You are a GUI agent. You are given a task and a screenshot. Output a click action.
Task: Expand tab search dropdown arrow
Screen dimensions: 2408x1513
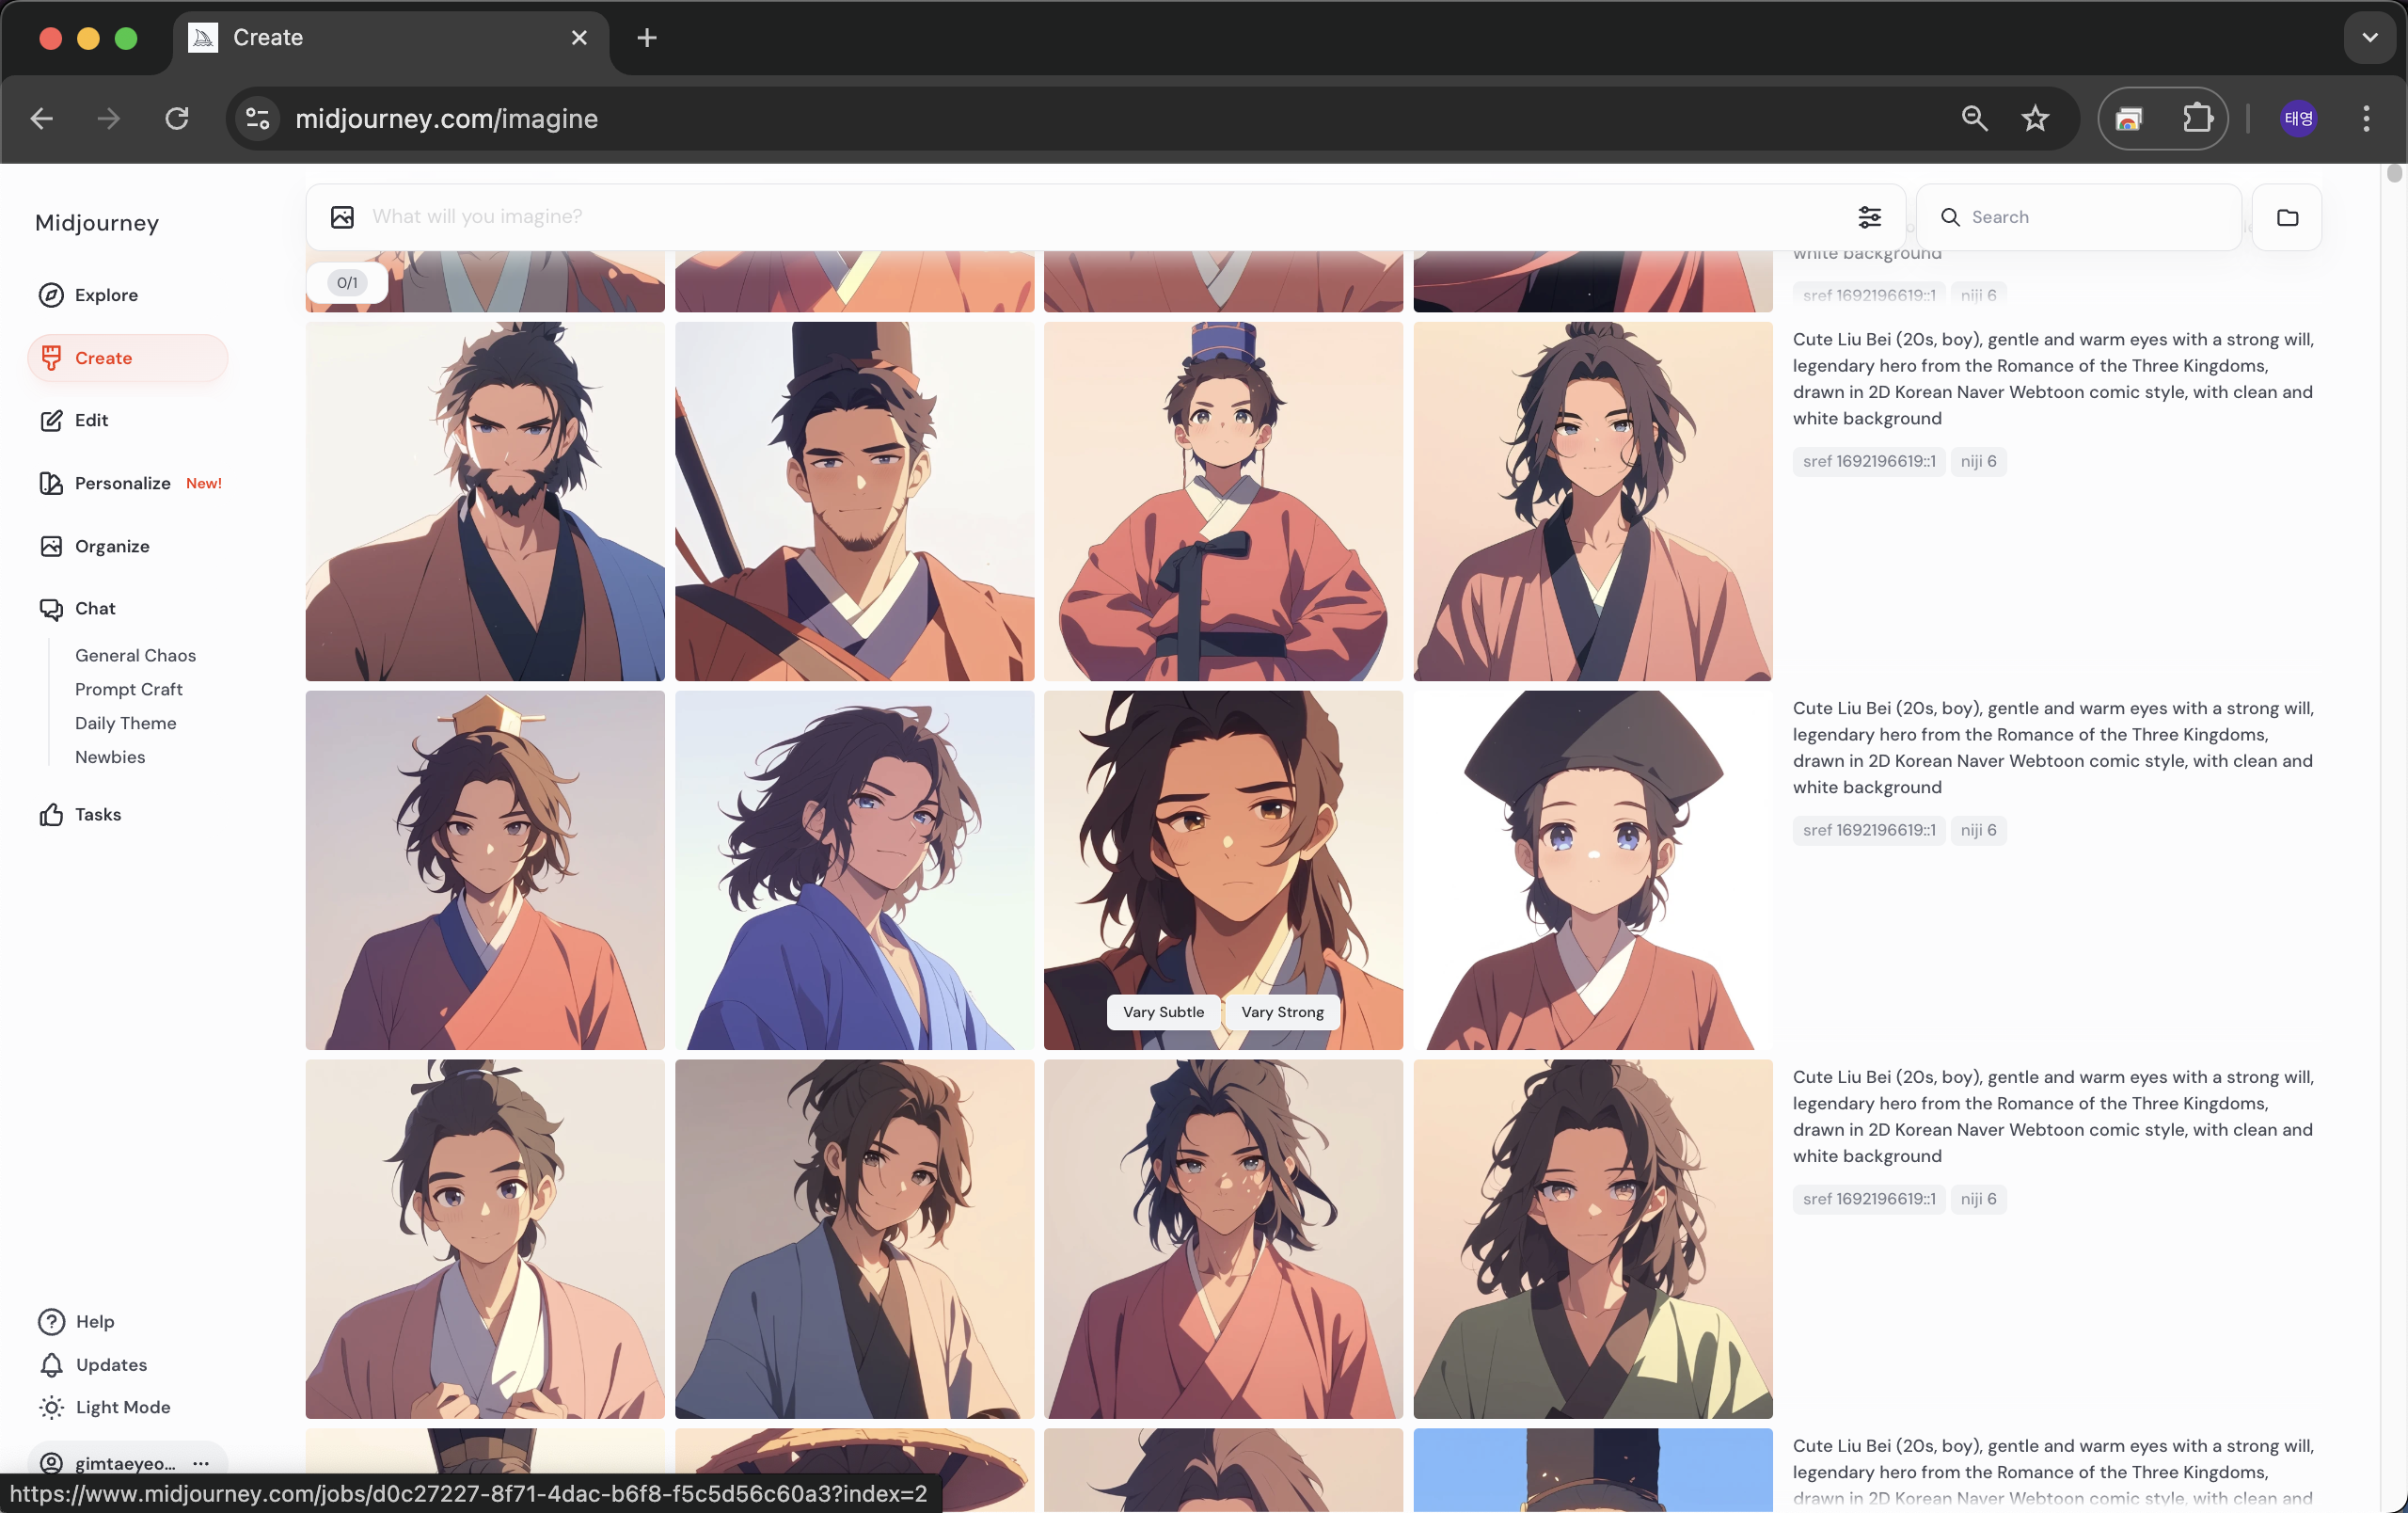[x=2370, y=38]
